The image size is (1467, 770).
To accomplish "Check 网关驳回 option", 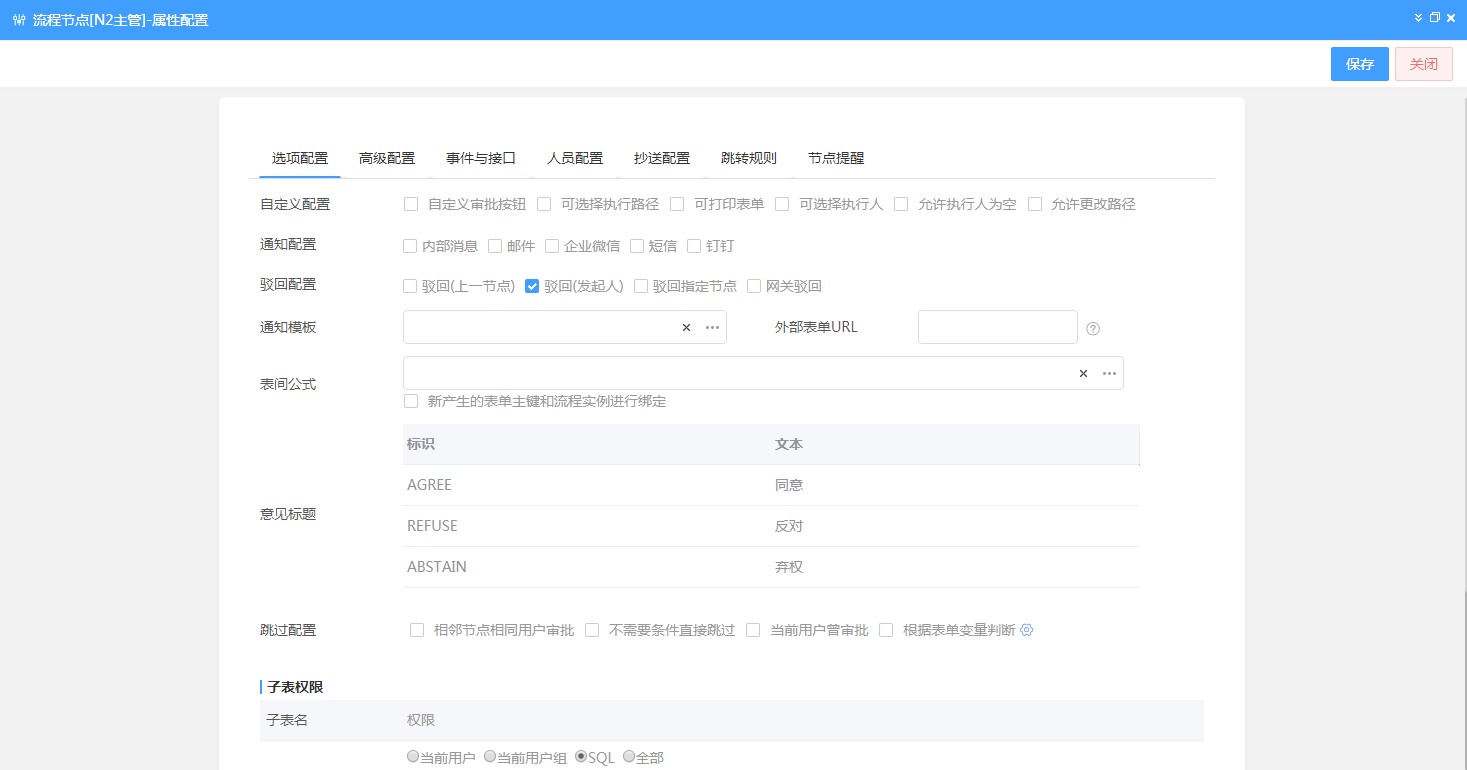I will 754,286.
